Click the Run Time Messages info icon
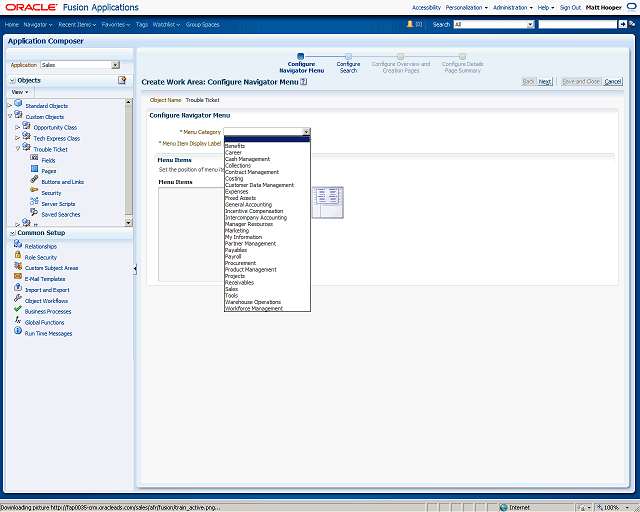This screenshot has height=512, width=640. pos(18,330)
